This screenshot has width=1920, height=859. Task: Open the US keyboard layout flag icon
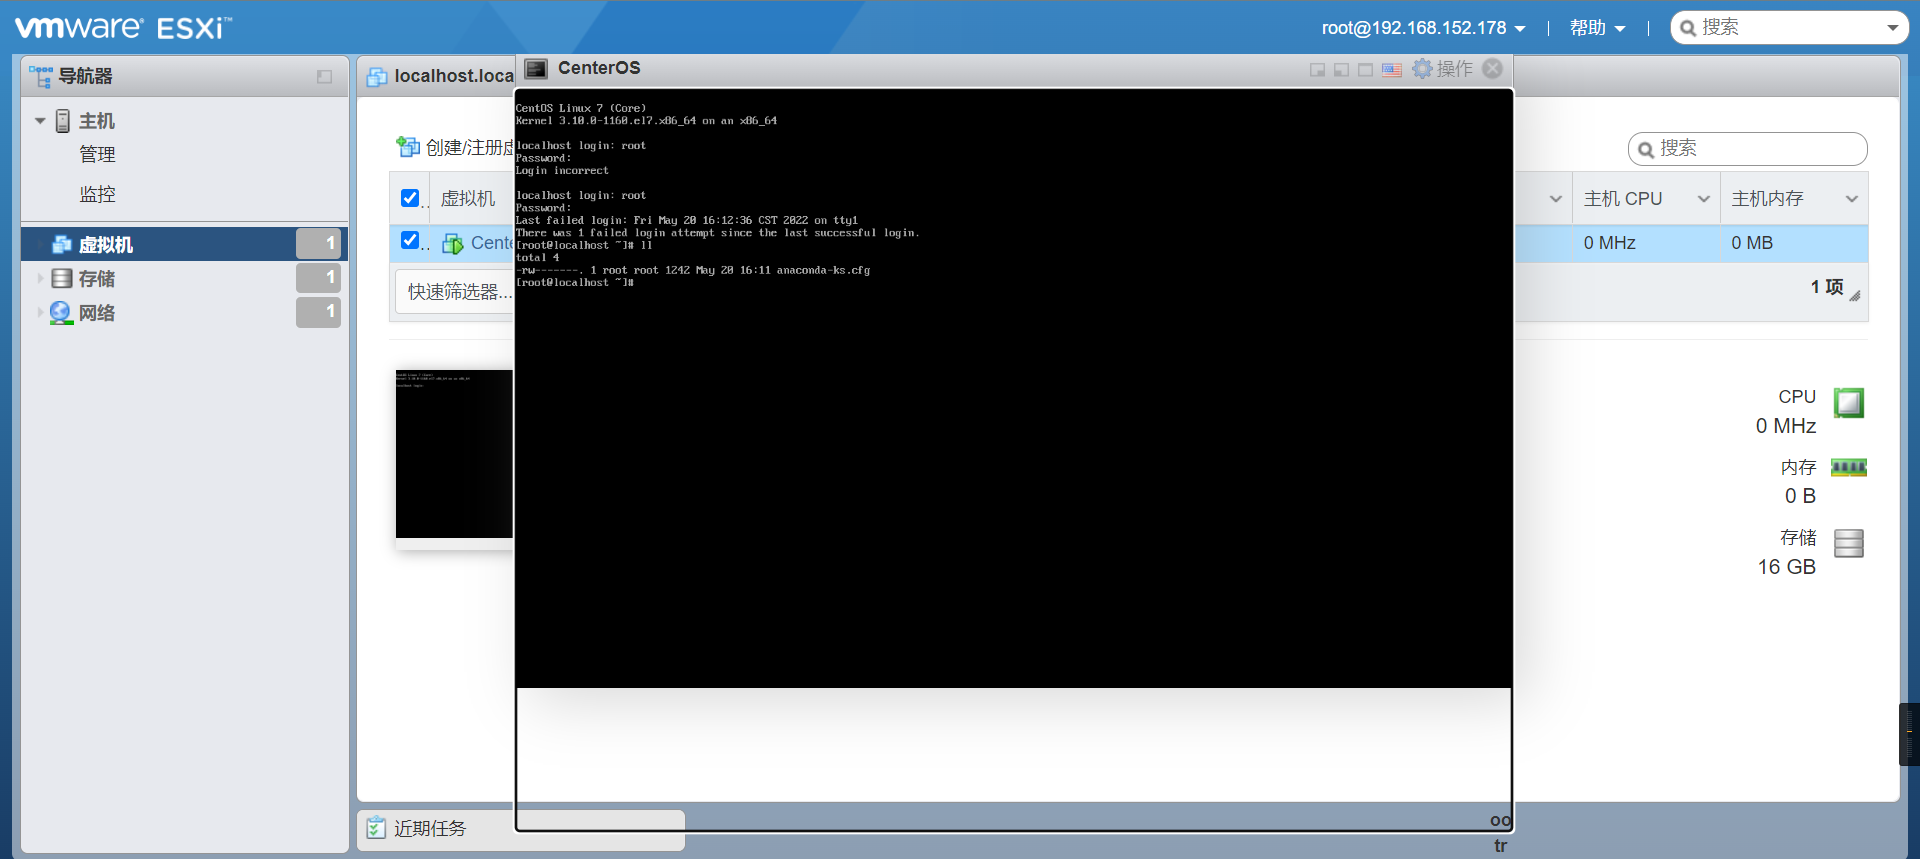click(x=1391, y=70)
